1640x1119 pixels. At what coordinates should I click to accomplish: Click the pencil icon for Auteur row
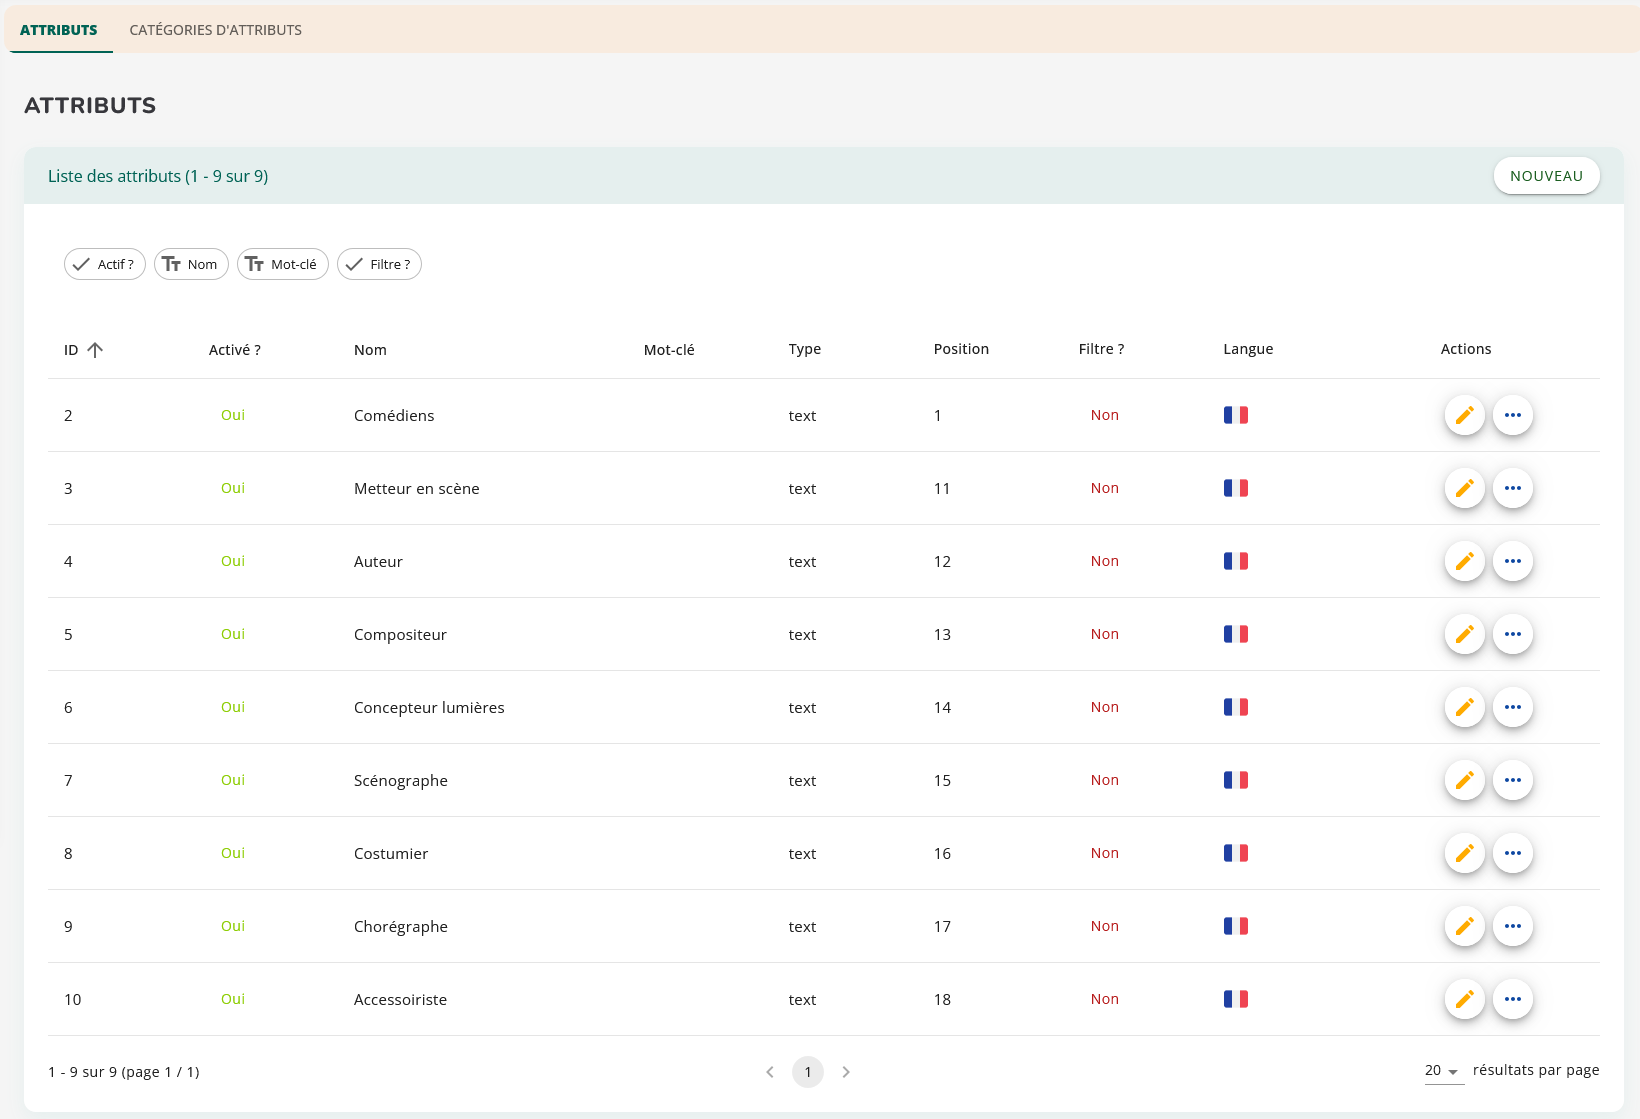(x=1464, y=561)
